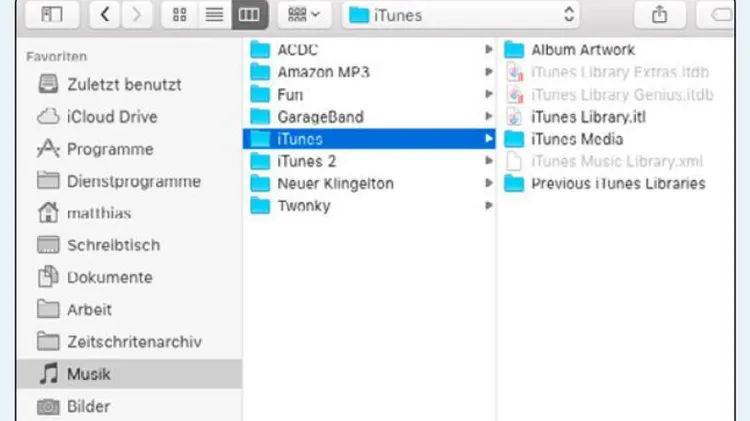This screenshot has height=421, width=750.
Task: Select Musik in sidebar
Action: point(129,374)
